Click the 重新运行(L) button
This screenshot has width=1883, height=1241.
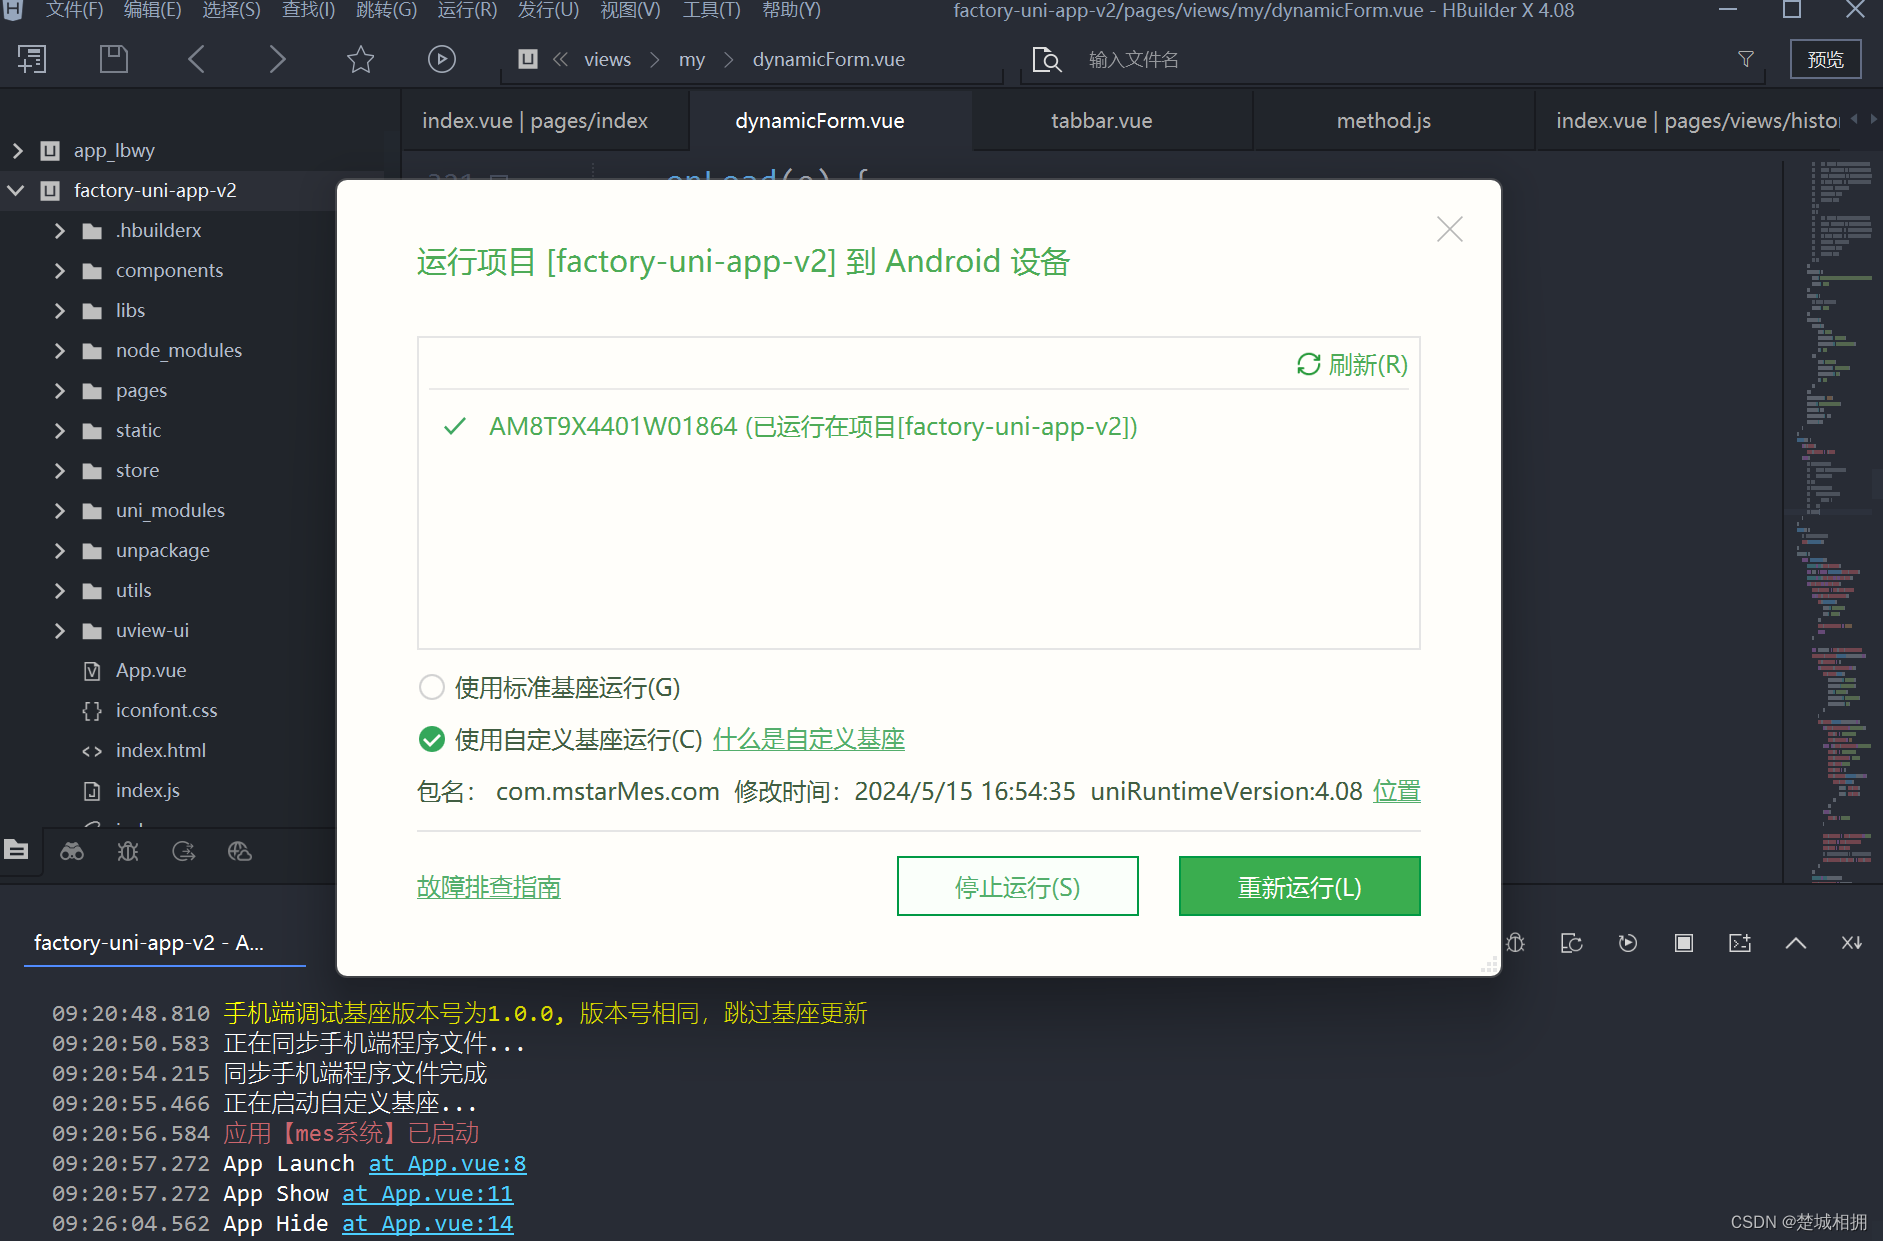[x=1299, y=886]
